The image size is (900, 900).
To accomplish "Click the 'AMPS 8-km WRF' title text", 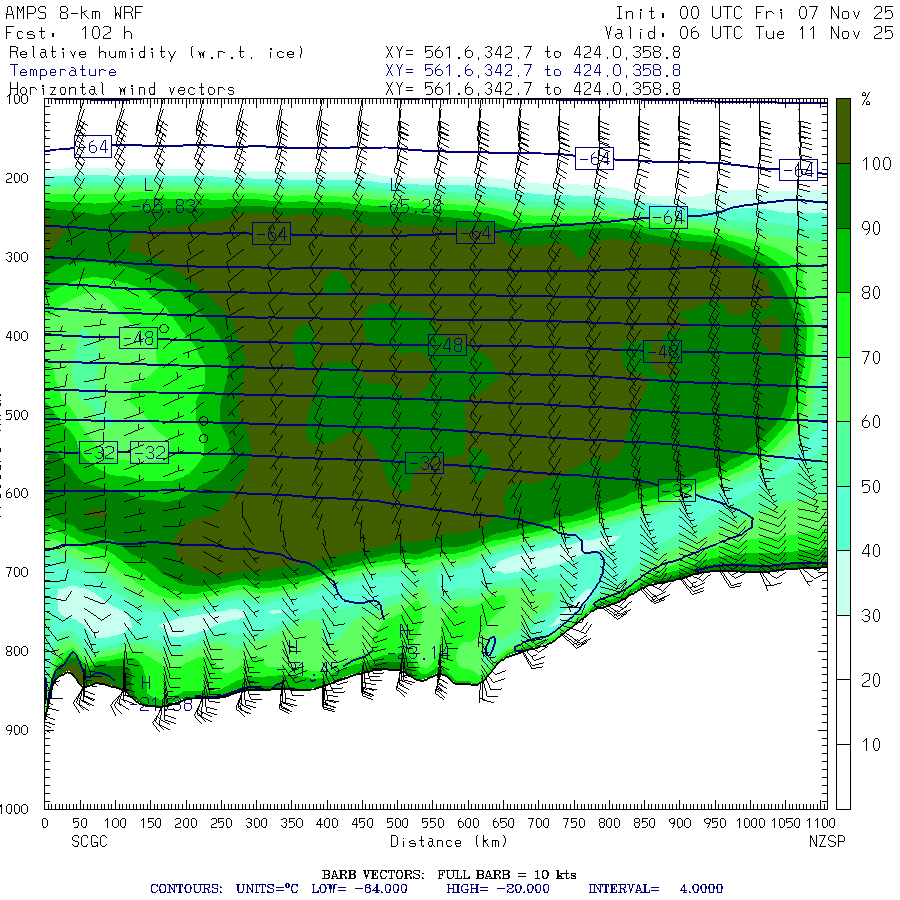I will 74,13.
